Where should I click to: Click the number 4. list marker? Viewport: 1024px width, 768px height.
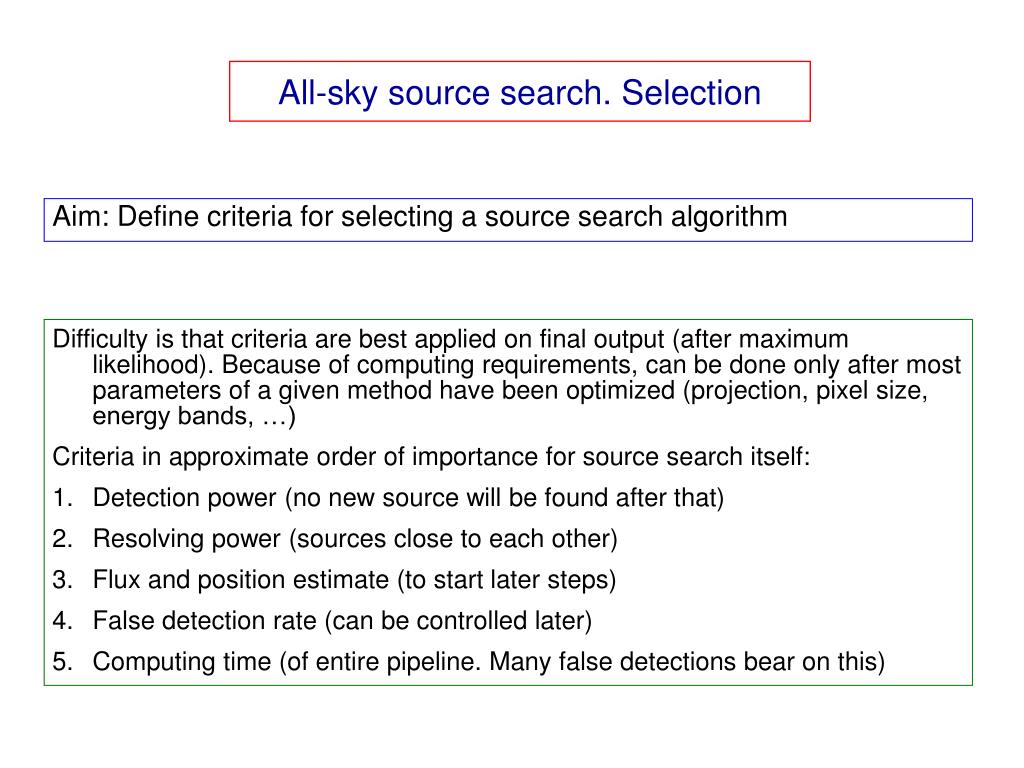pyautogui.click(x=62, y=621)
